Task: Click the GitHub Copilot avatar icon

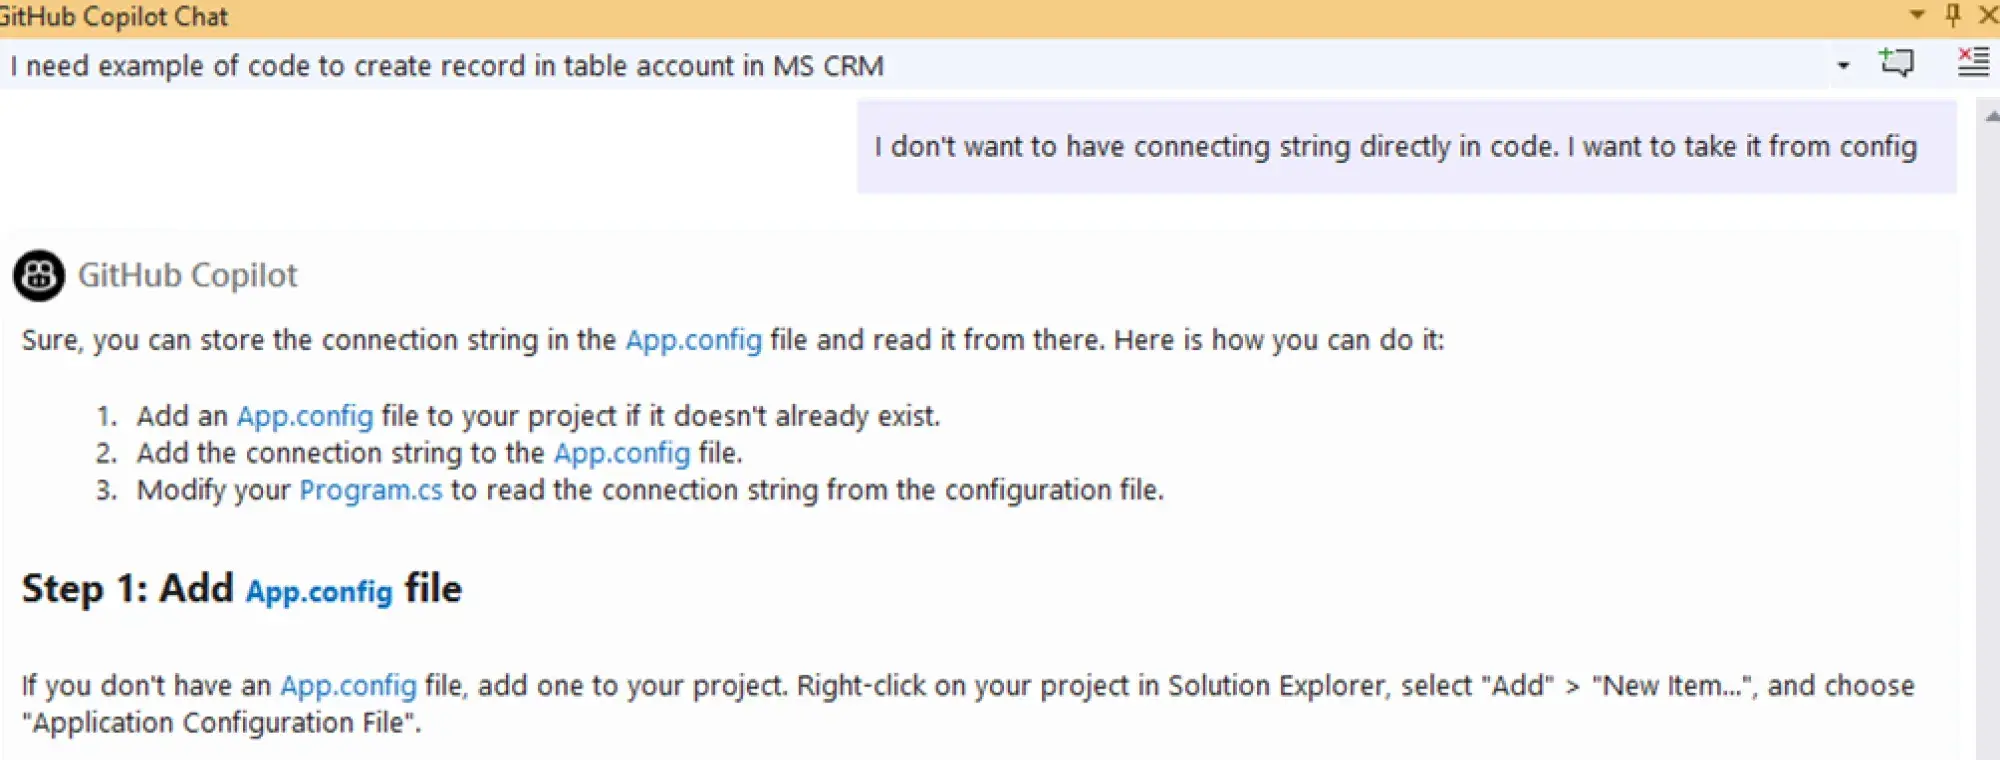Action: 39,275
